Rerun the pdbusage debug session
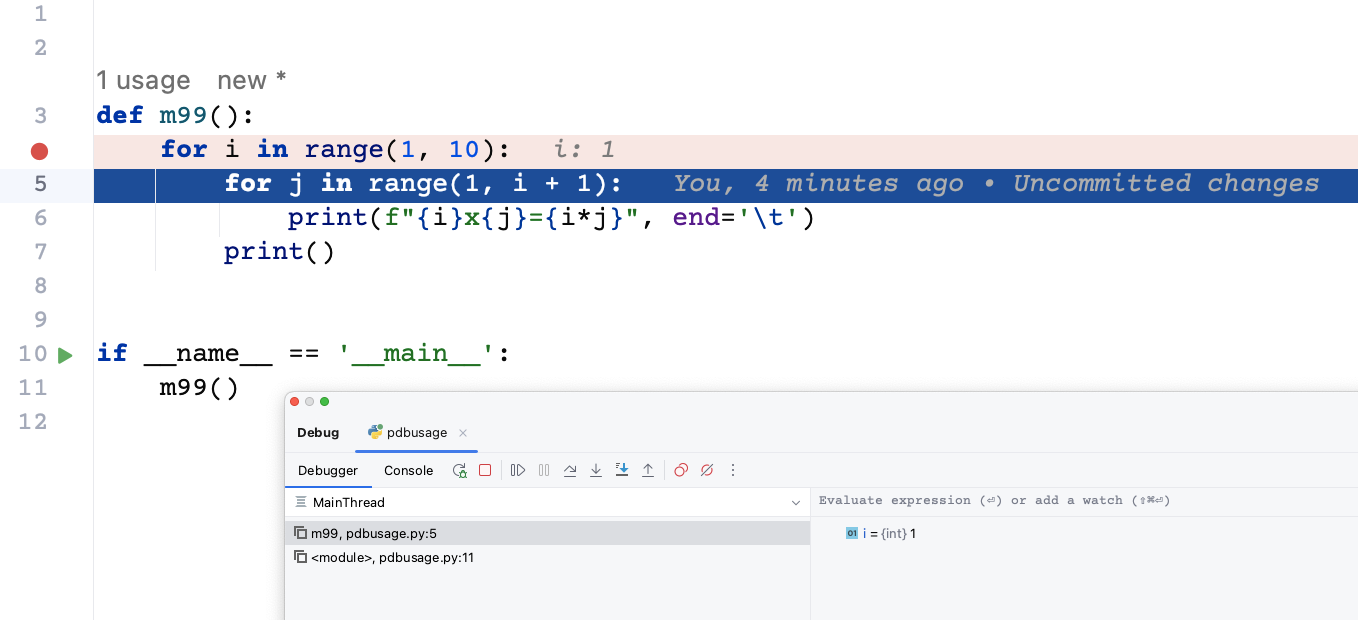 [459, 470]
